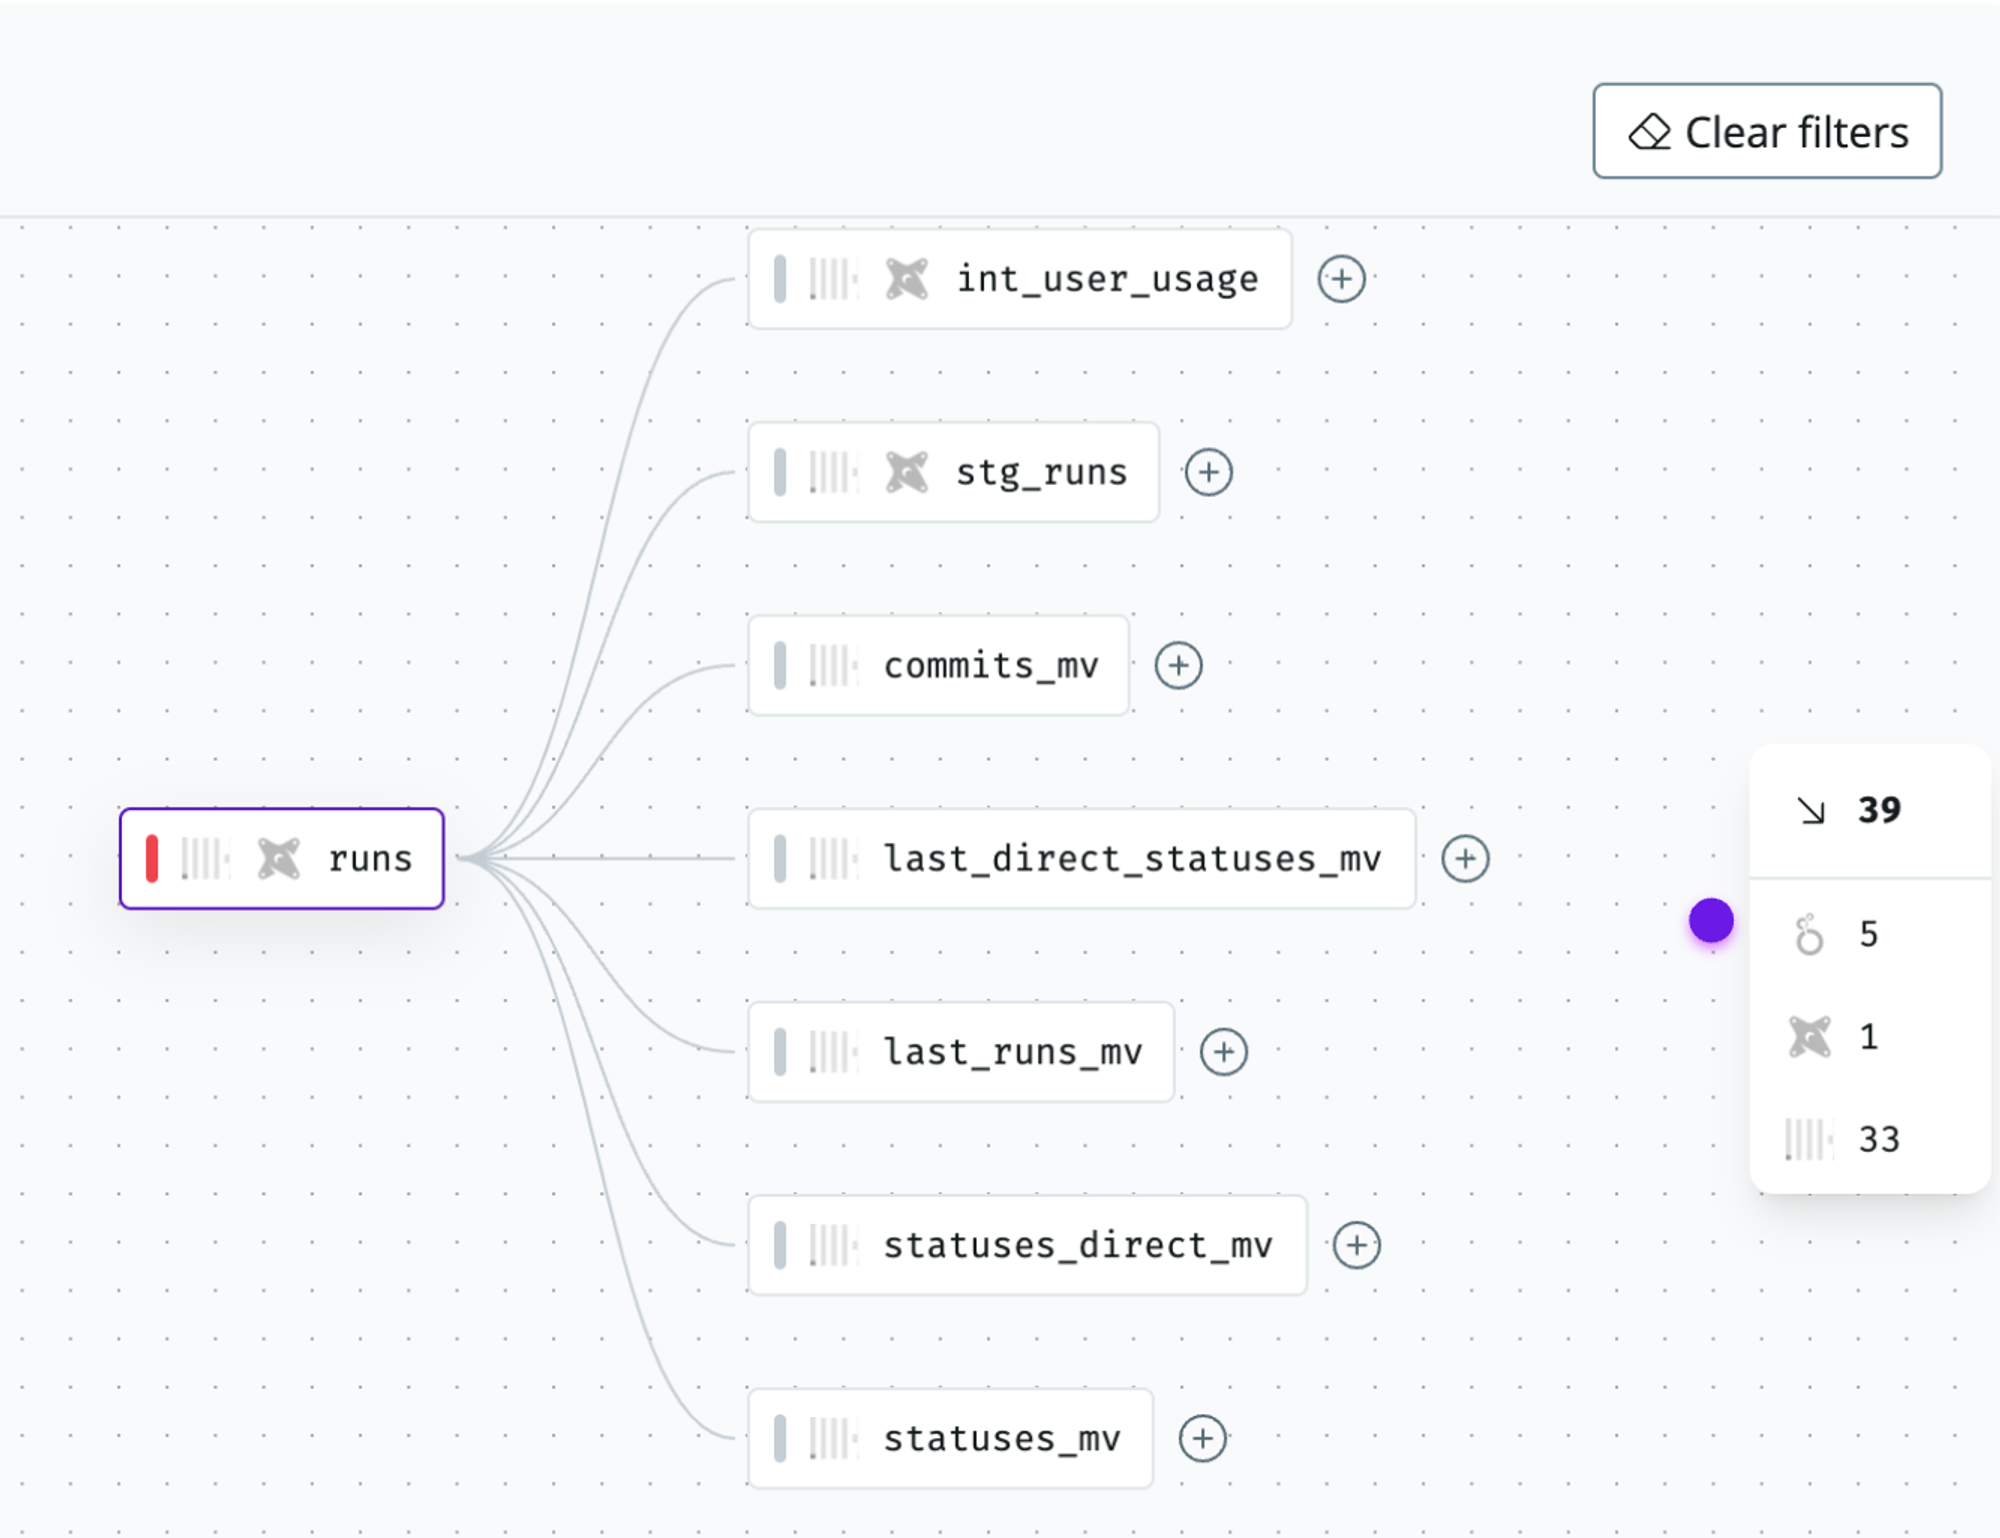Expand last_runs_mv node with plus button
This screenshot has height=1538, width=2000.
click(1223, 1052)
